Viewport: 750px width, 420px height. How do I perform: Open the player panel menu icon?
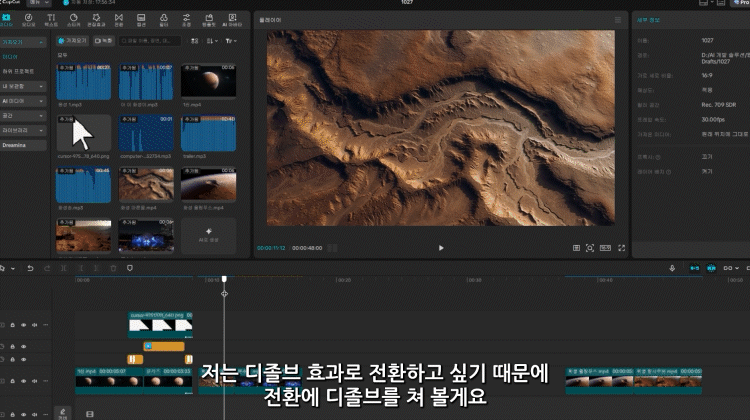pyautogui.click(x=617, y=19)
